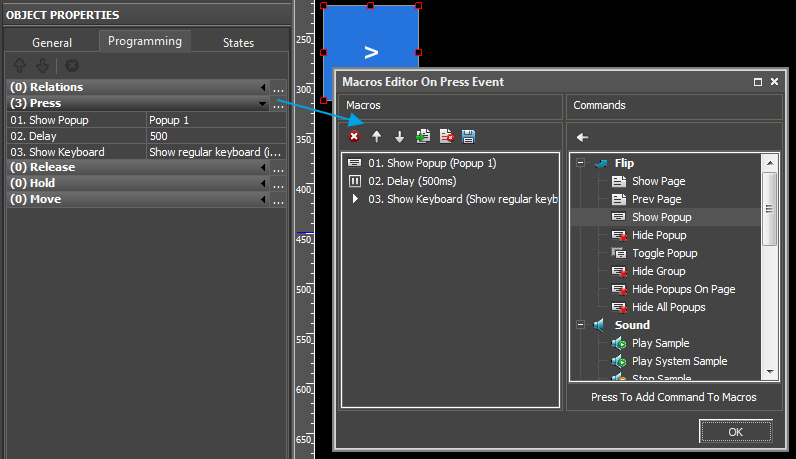Click the Delay value 500 cell
Screen dimensions: 796x459
click(216, 136)
